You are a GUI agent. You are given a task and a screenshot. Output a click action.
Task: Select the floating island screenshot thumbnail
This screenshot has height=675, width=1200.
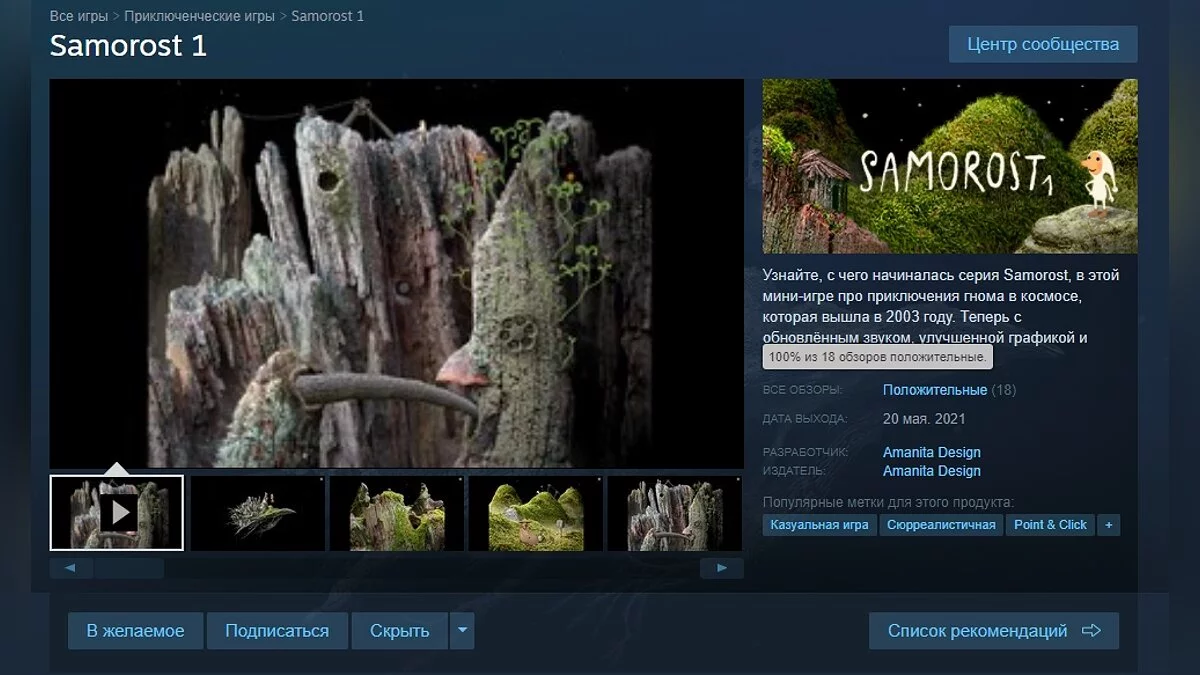pyautogui.click(x=257, y=513)
